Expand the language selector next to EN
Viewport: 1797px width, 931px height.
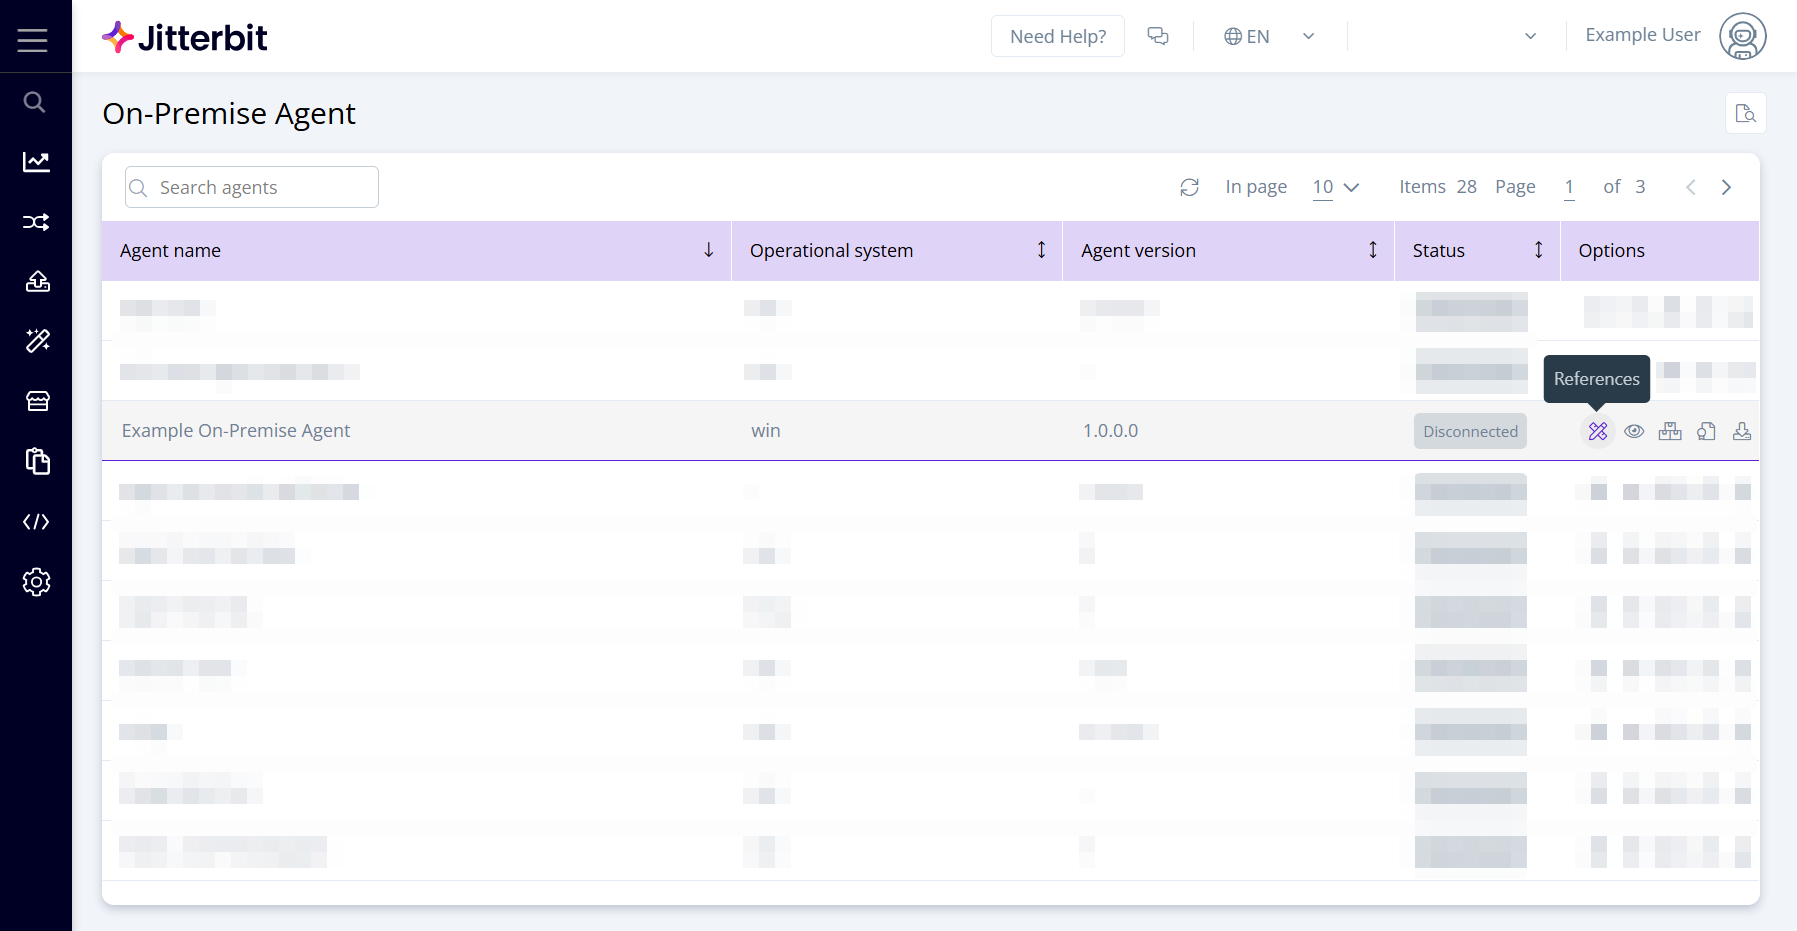tap(1308, 36)
